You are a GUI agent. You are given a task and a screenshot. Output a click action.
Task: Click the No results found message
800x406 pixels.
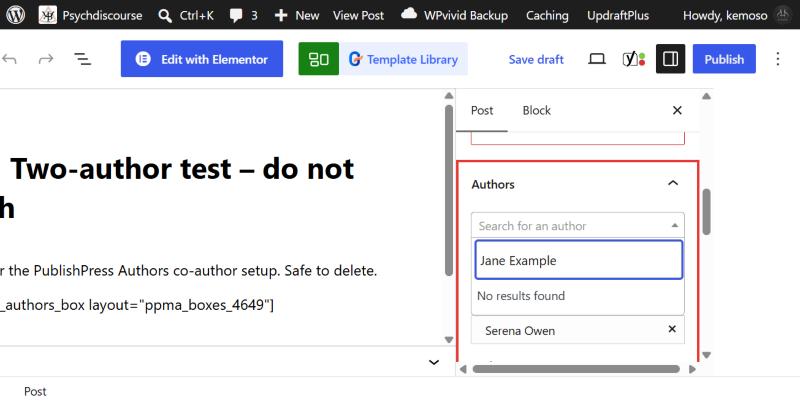click(521, 296)
